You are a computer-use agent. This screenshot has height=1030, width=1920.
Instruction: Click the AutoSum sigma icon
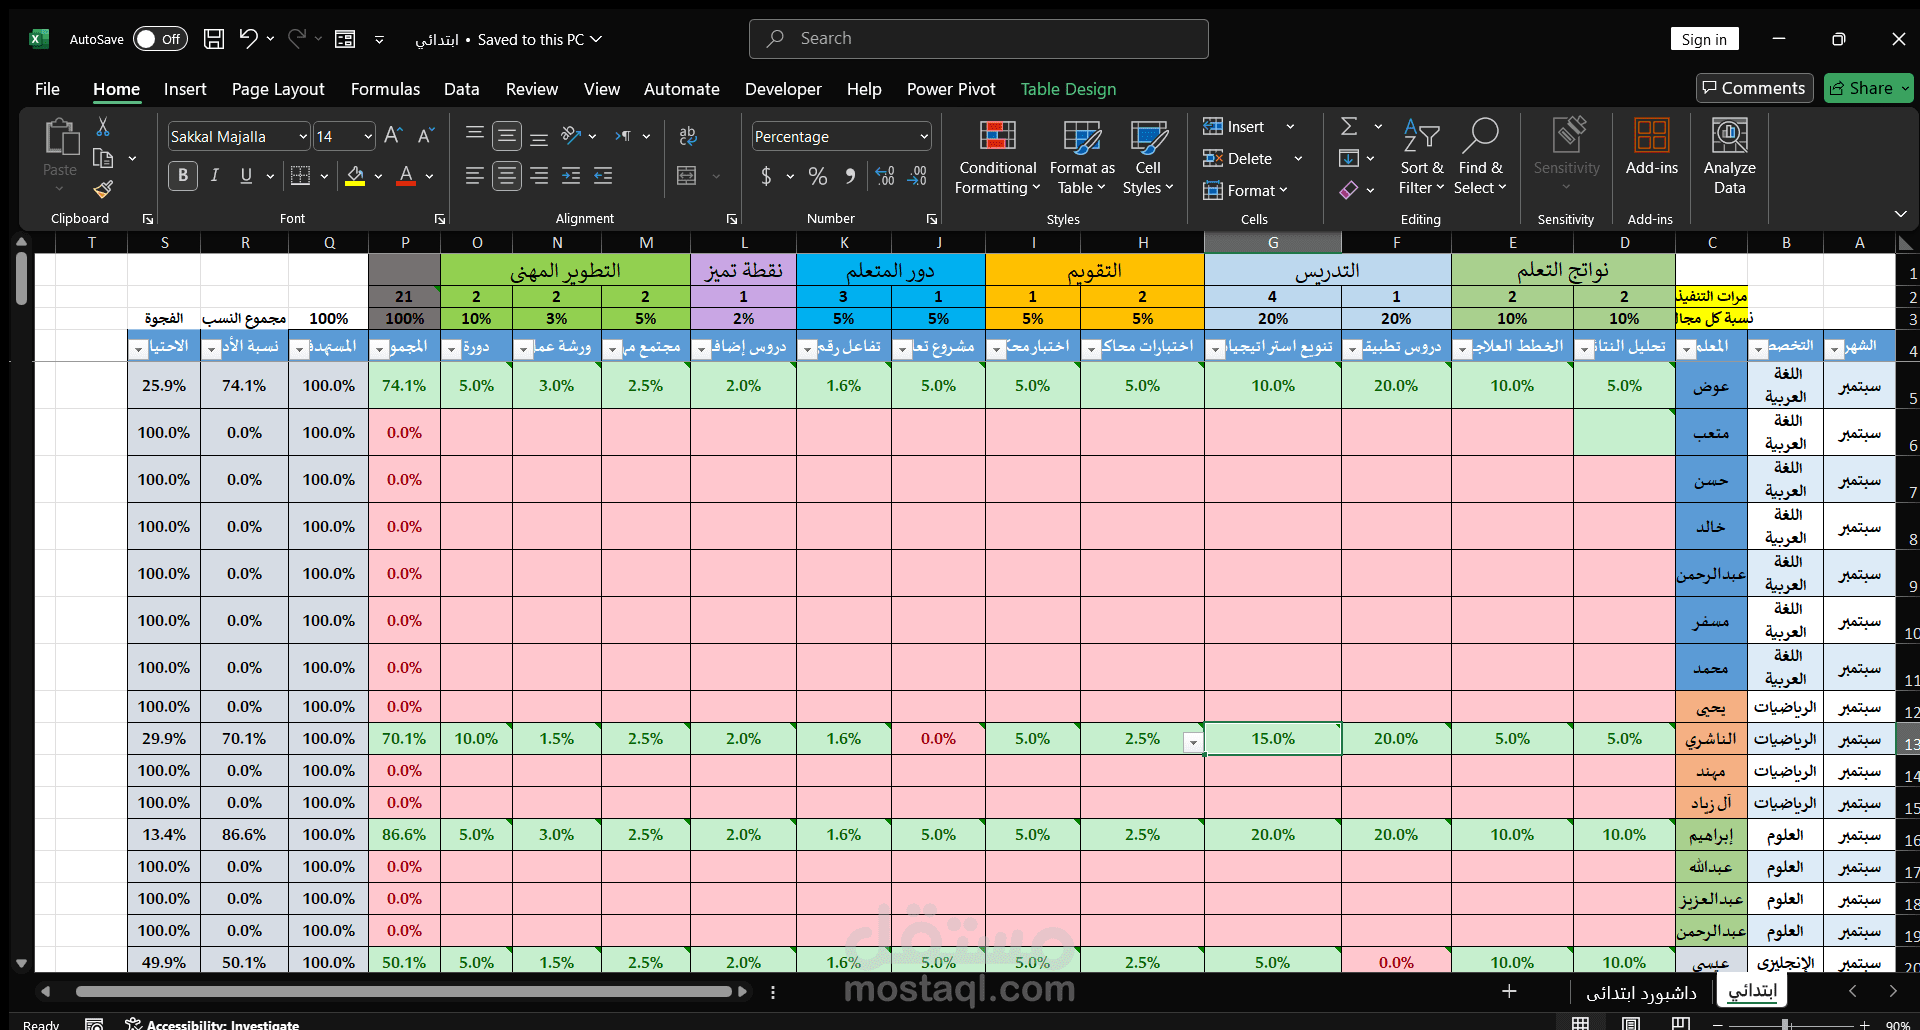point(1349,126)
